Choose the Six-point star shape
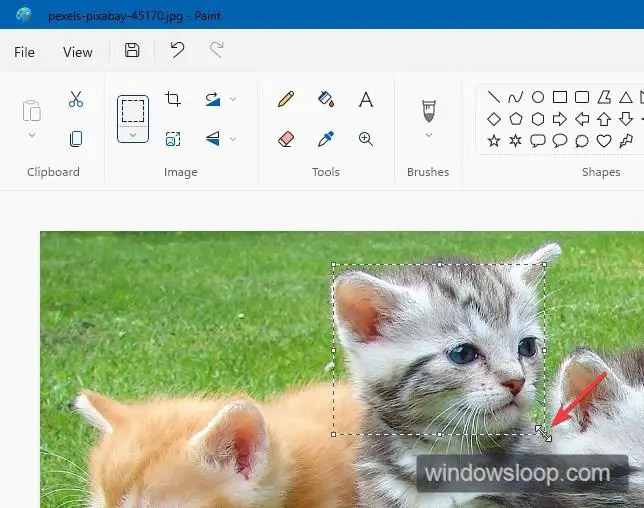 [515, 141]
